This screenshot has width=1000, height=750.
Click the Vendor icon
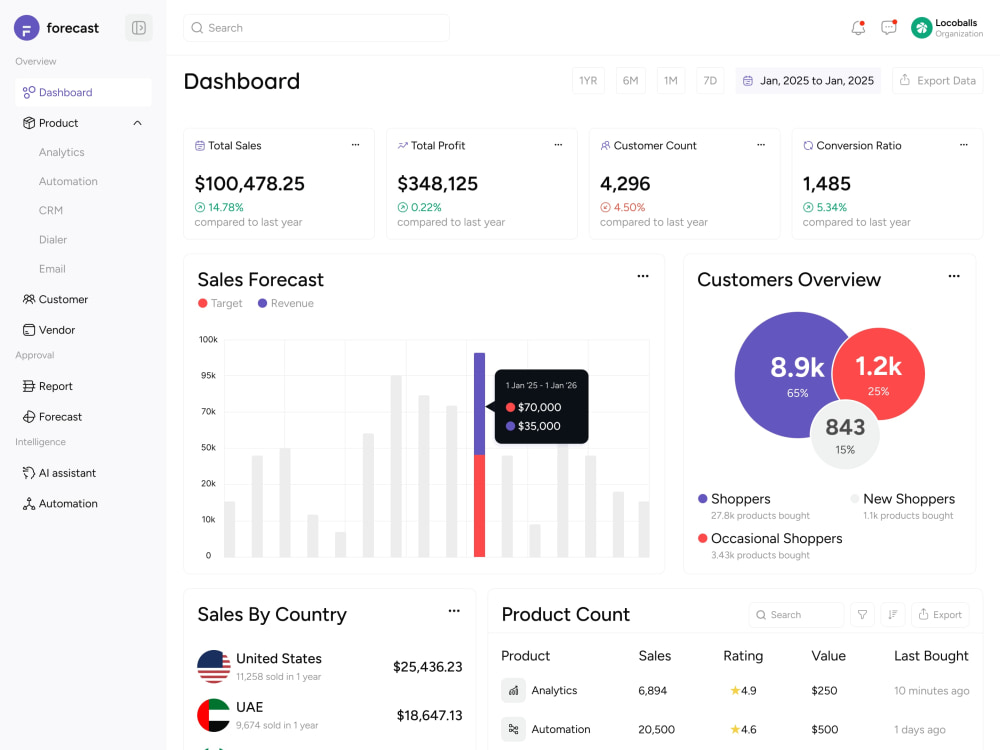pos(29,330)
